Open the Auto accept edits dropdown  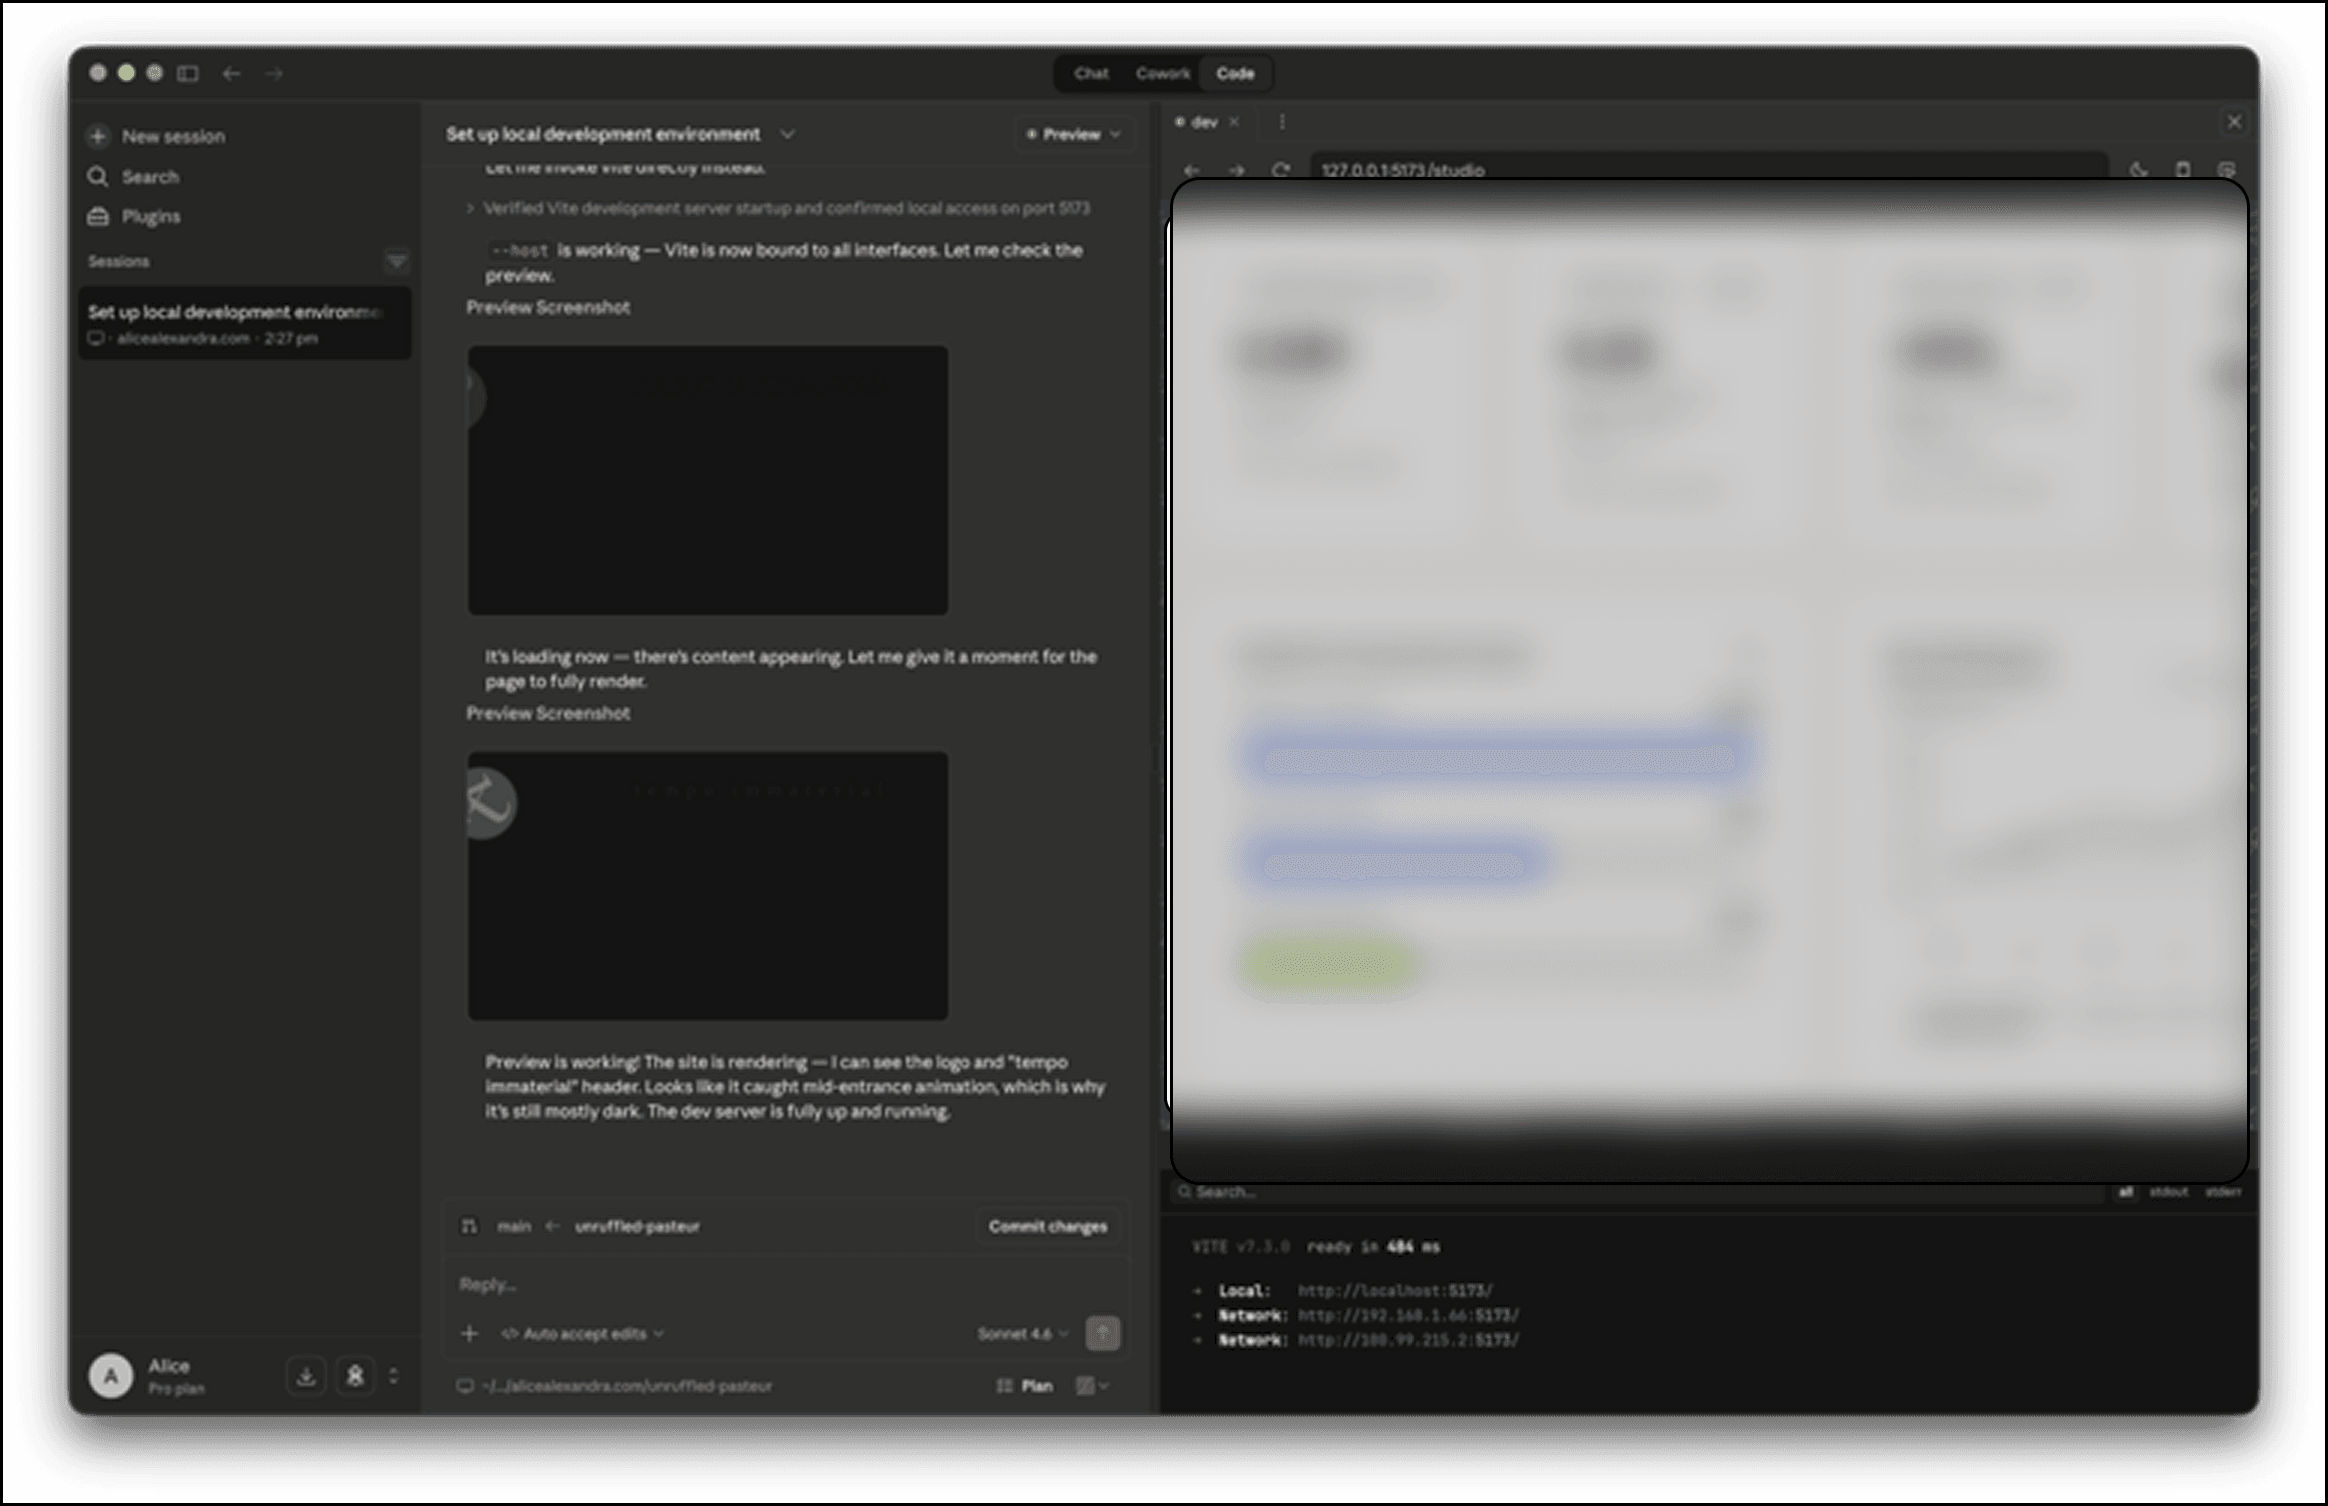[584, 1333]
